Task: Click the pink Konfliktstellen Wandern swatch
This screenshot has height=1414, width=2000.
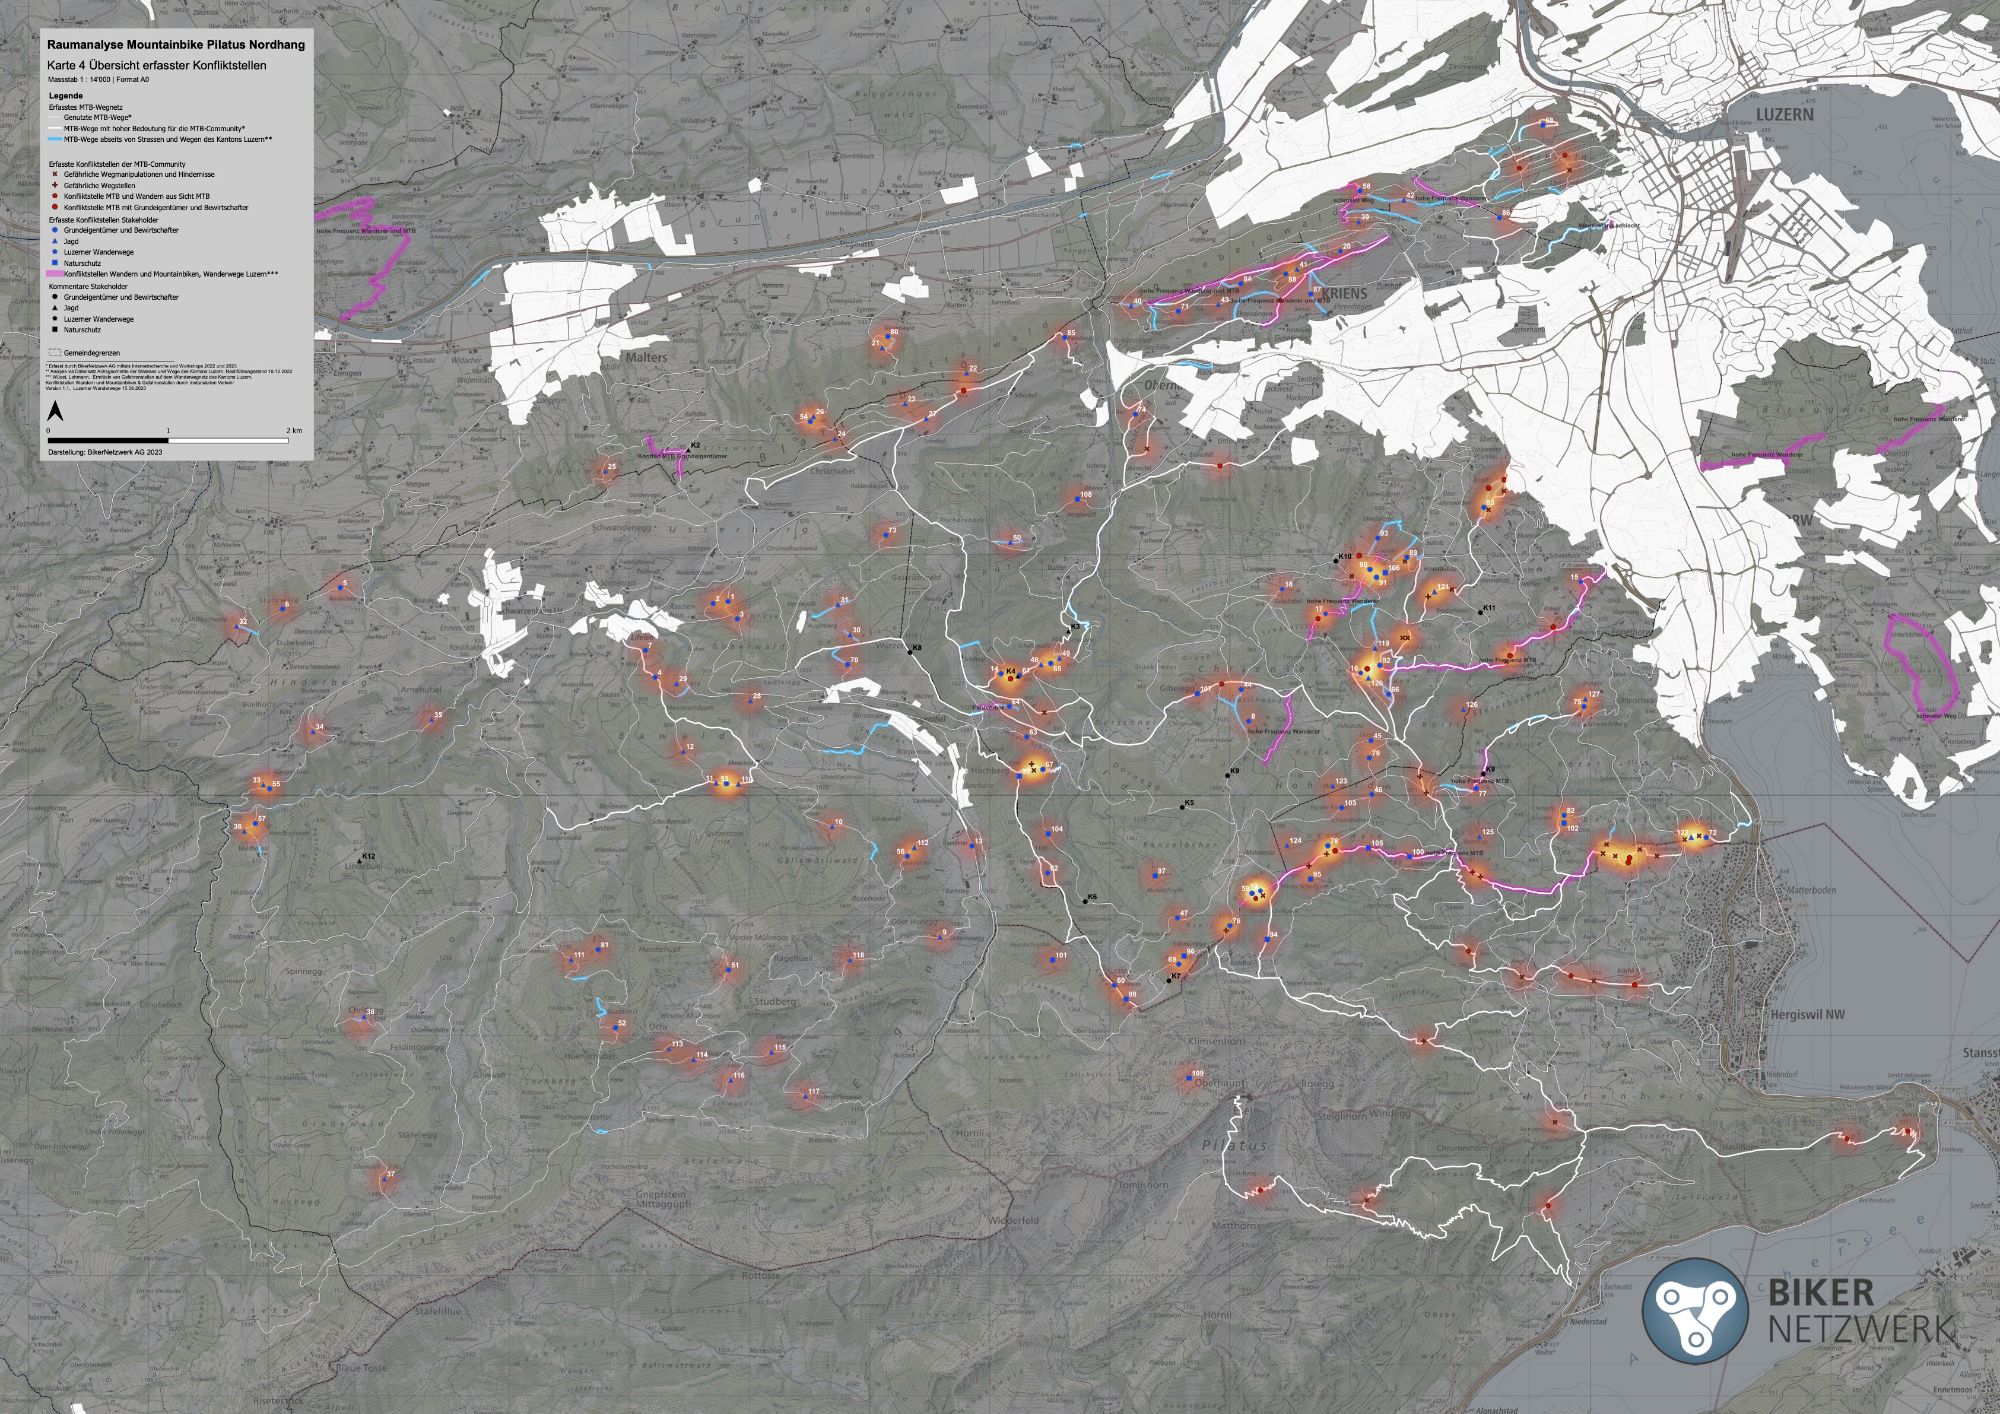Action: coord(55,274)
